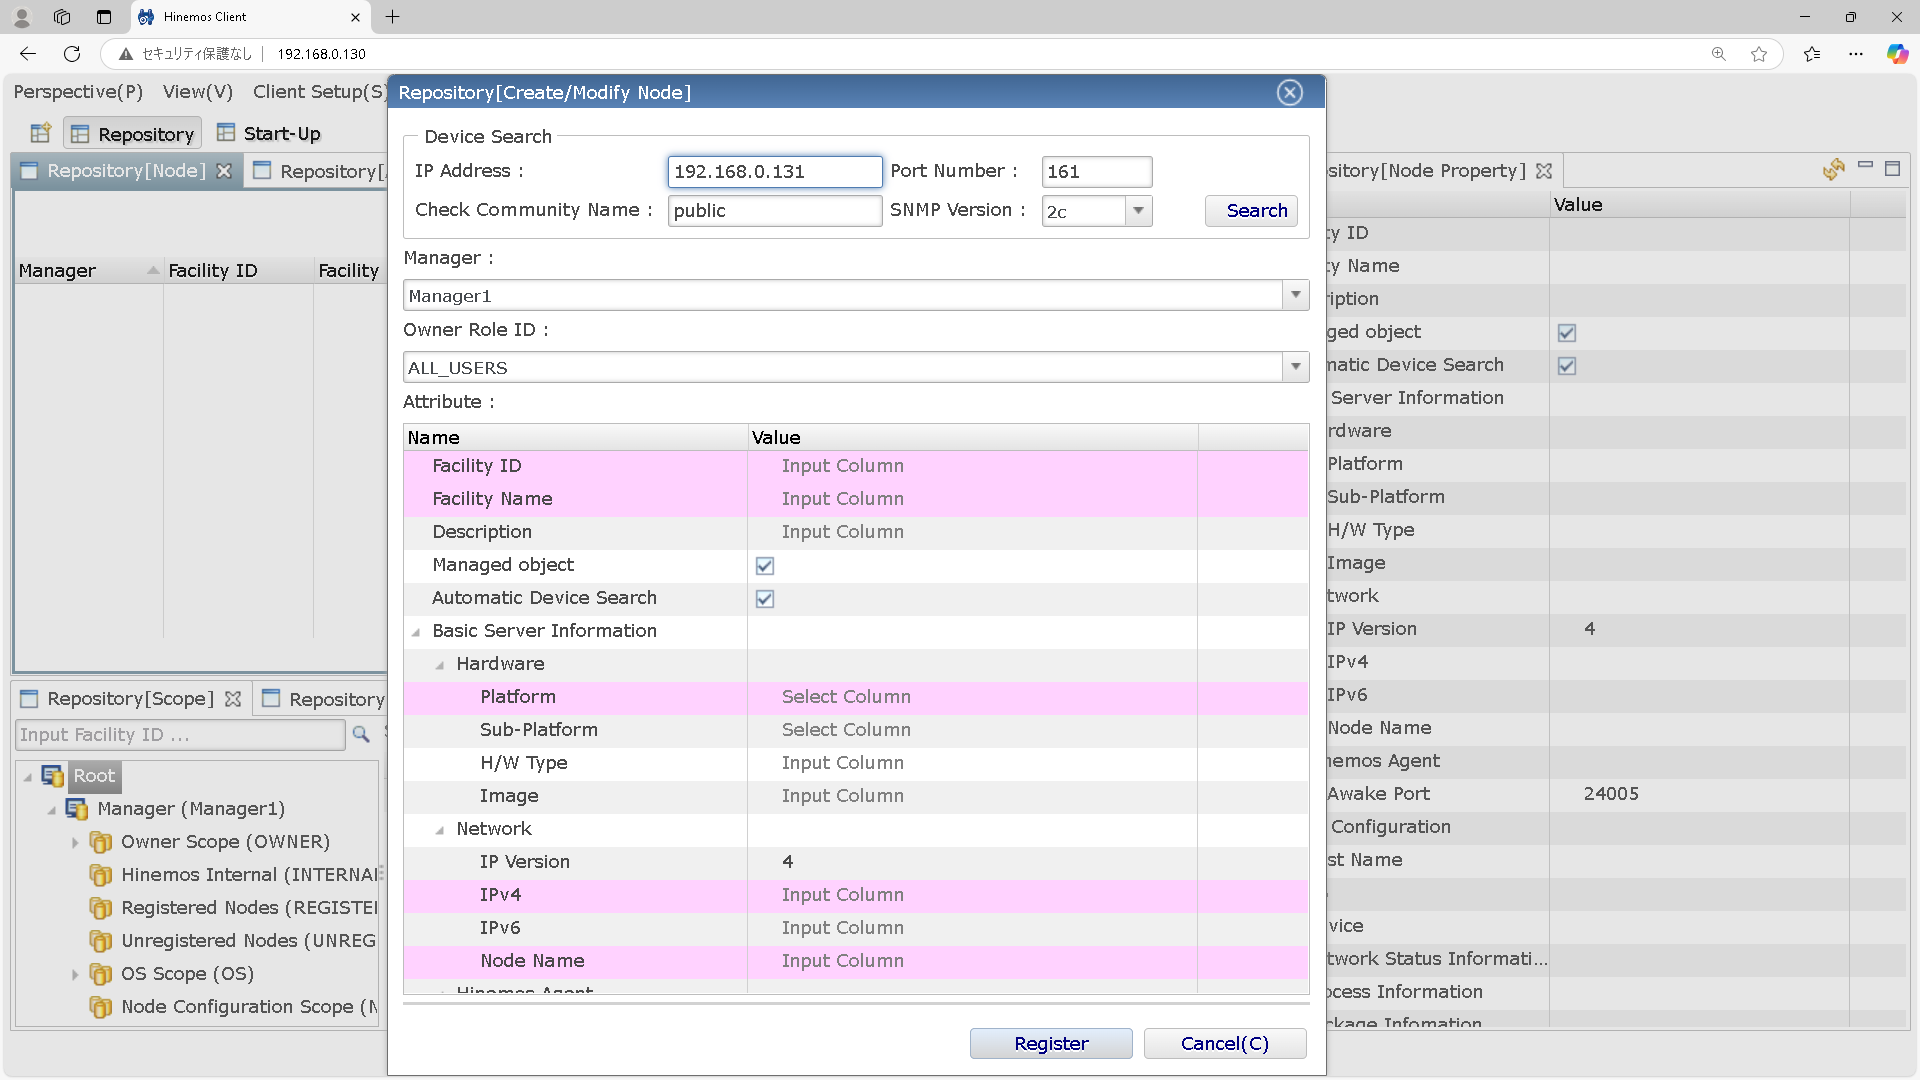Click the Copilot icon in the browser toolbar
Viewport: 1920px width, 1080px height.
click(1897, 54)
